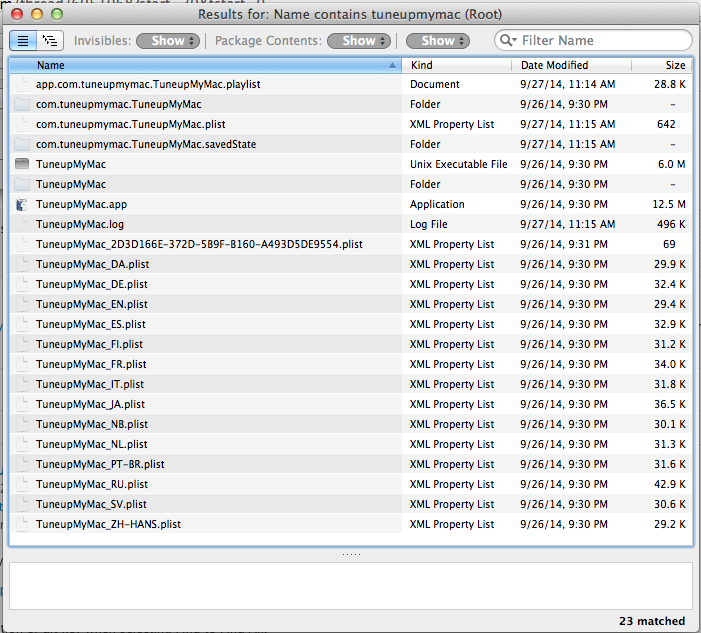Select app.com.tuneupmymac.TuneupMyMac.playlist file name

click(x=148, y=84)
